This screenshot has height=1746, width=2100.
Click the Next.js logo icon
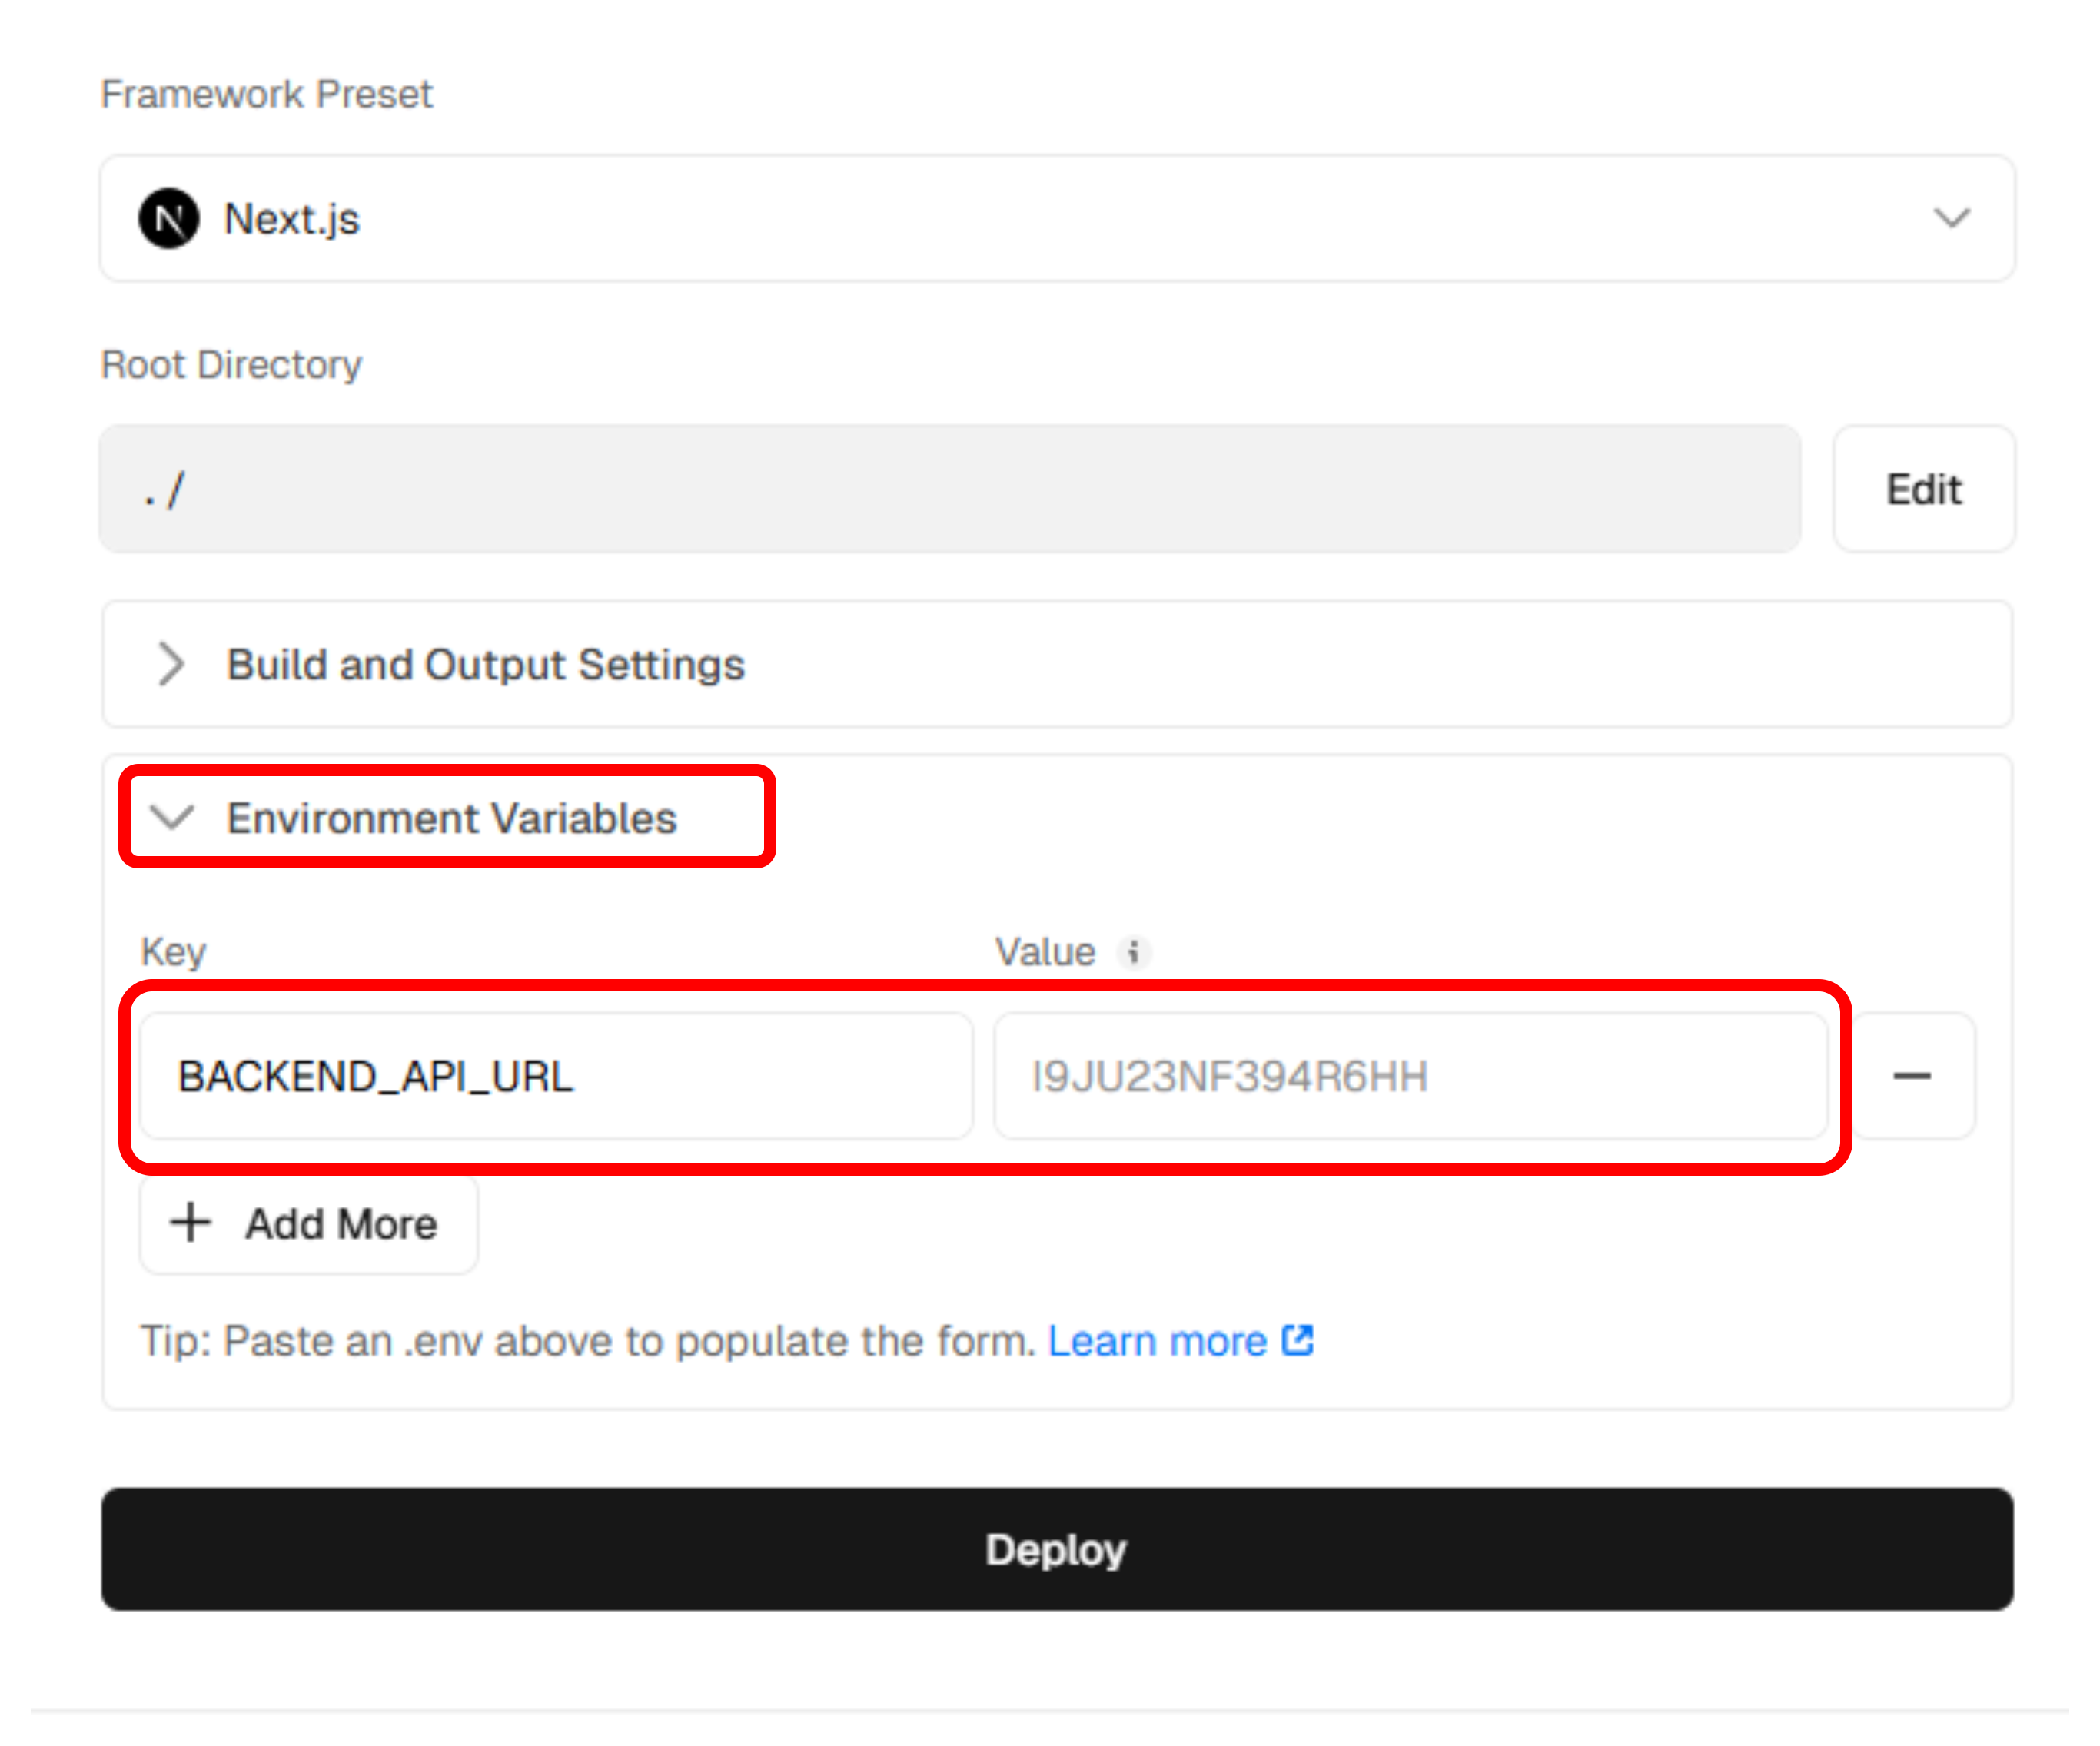169,218
